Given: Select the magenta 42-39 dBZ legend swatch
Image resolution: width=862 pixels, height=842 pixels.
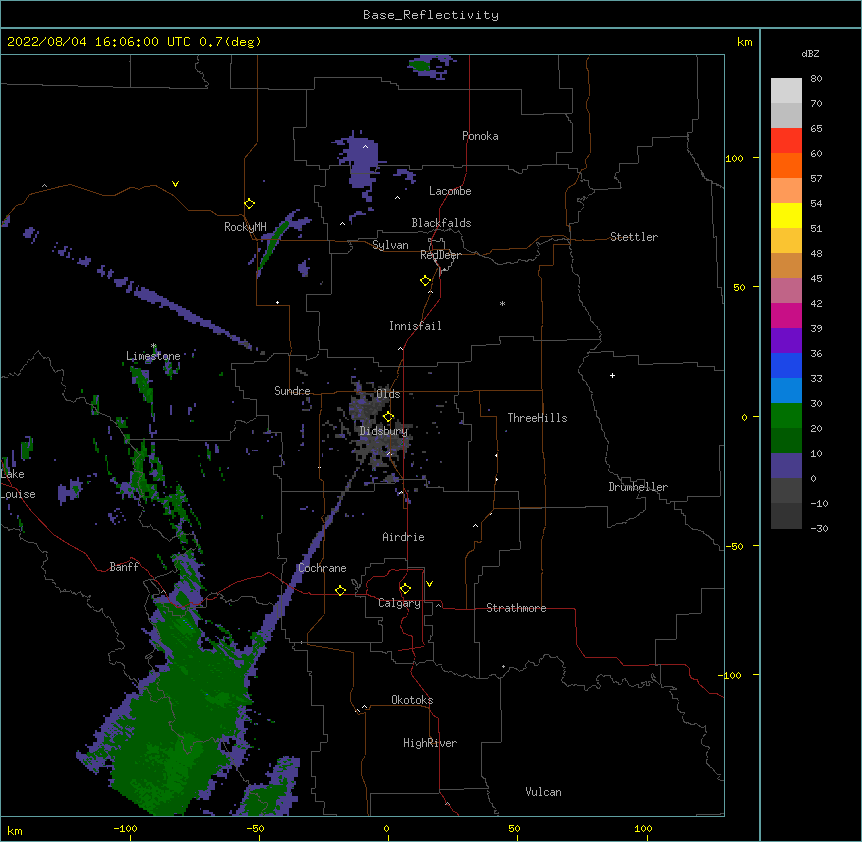Looking at the screenshot, I should click(786, 315).
